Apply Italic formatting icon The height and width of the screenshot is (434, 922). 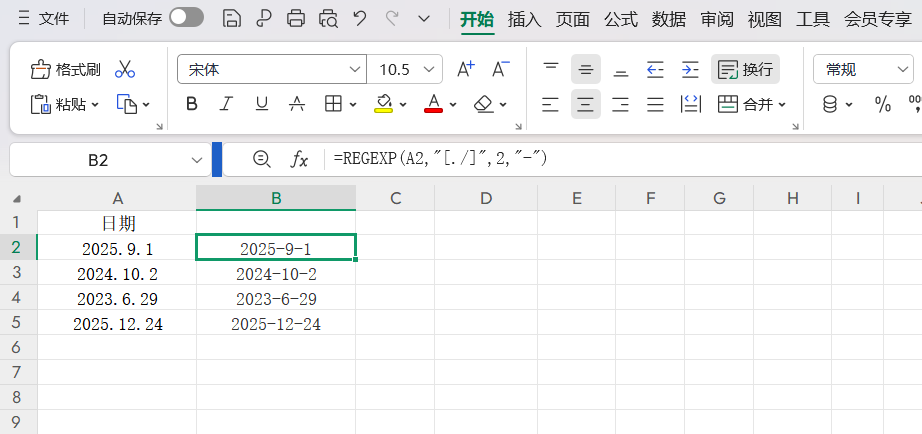point(226,104)
